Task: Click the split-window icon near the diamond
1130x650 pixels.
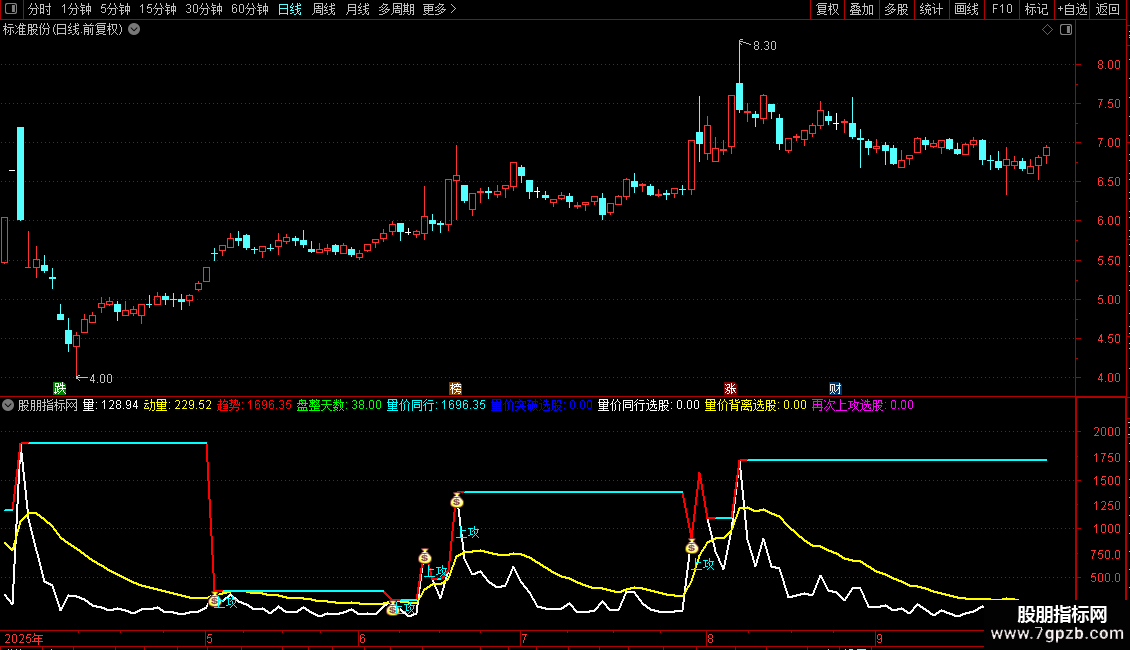Action: (x=1066, y=30)
